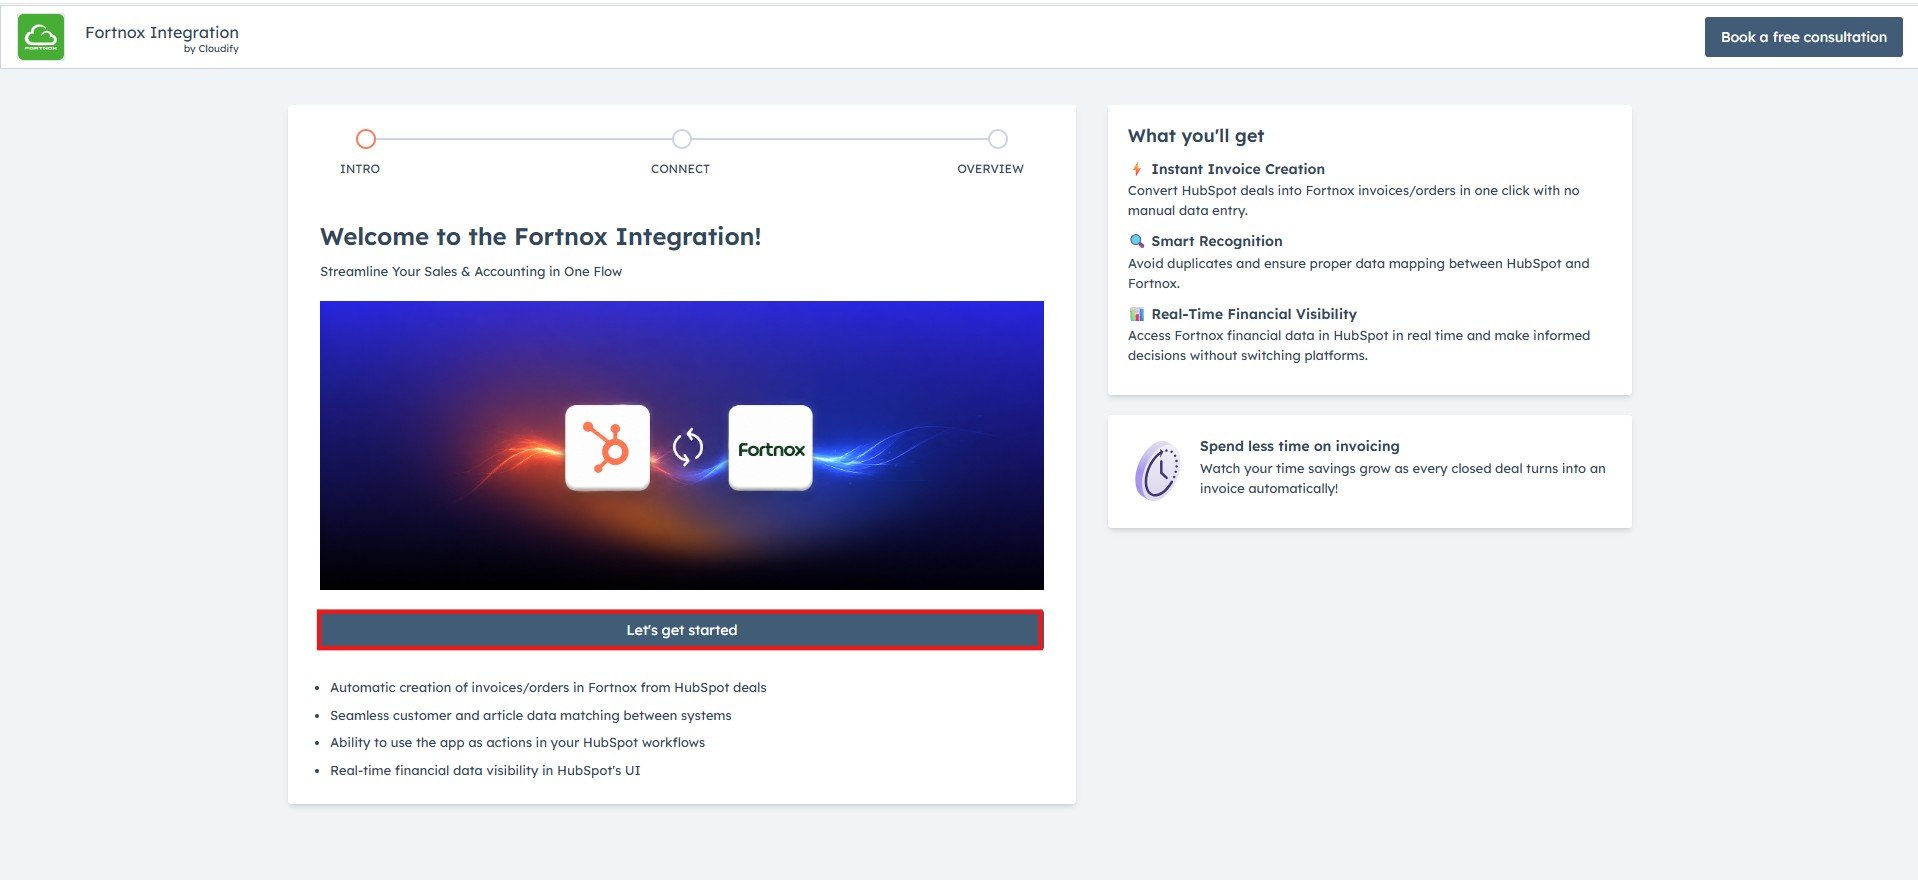
Task: Click the sync arrows icon between logos
Action: (688, 447)
